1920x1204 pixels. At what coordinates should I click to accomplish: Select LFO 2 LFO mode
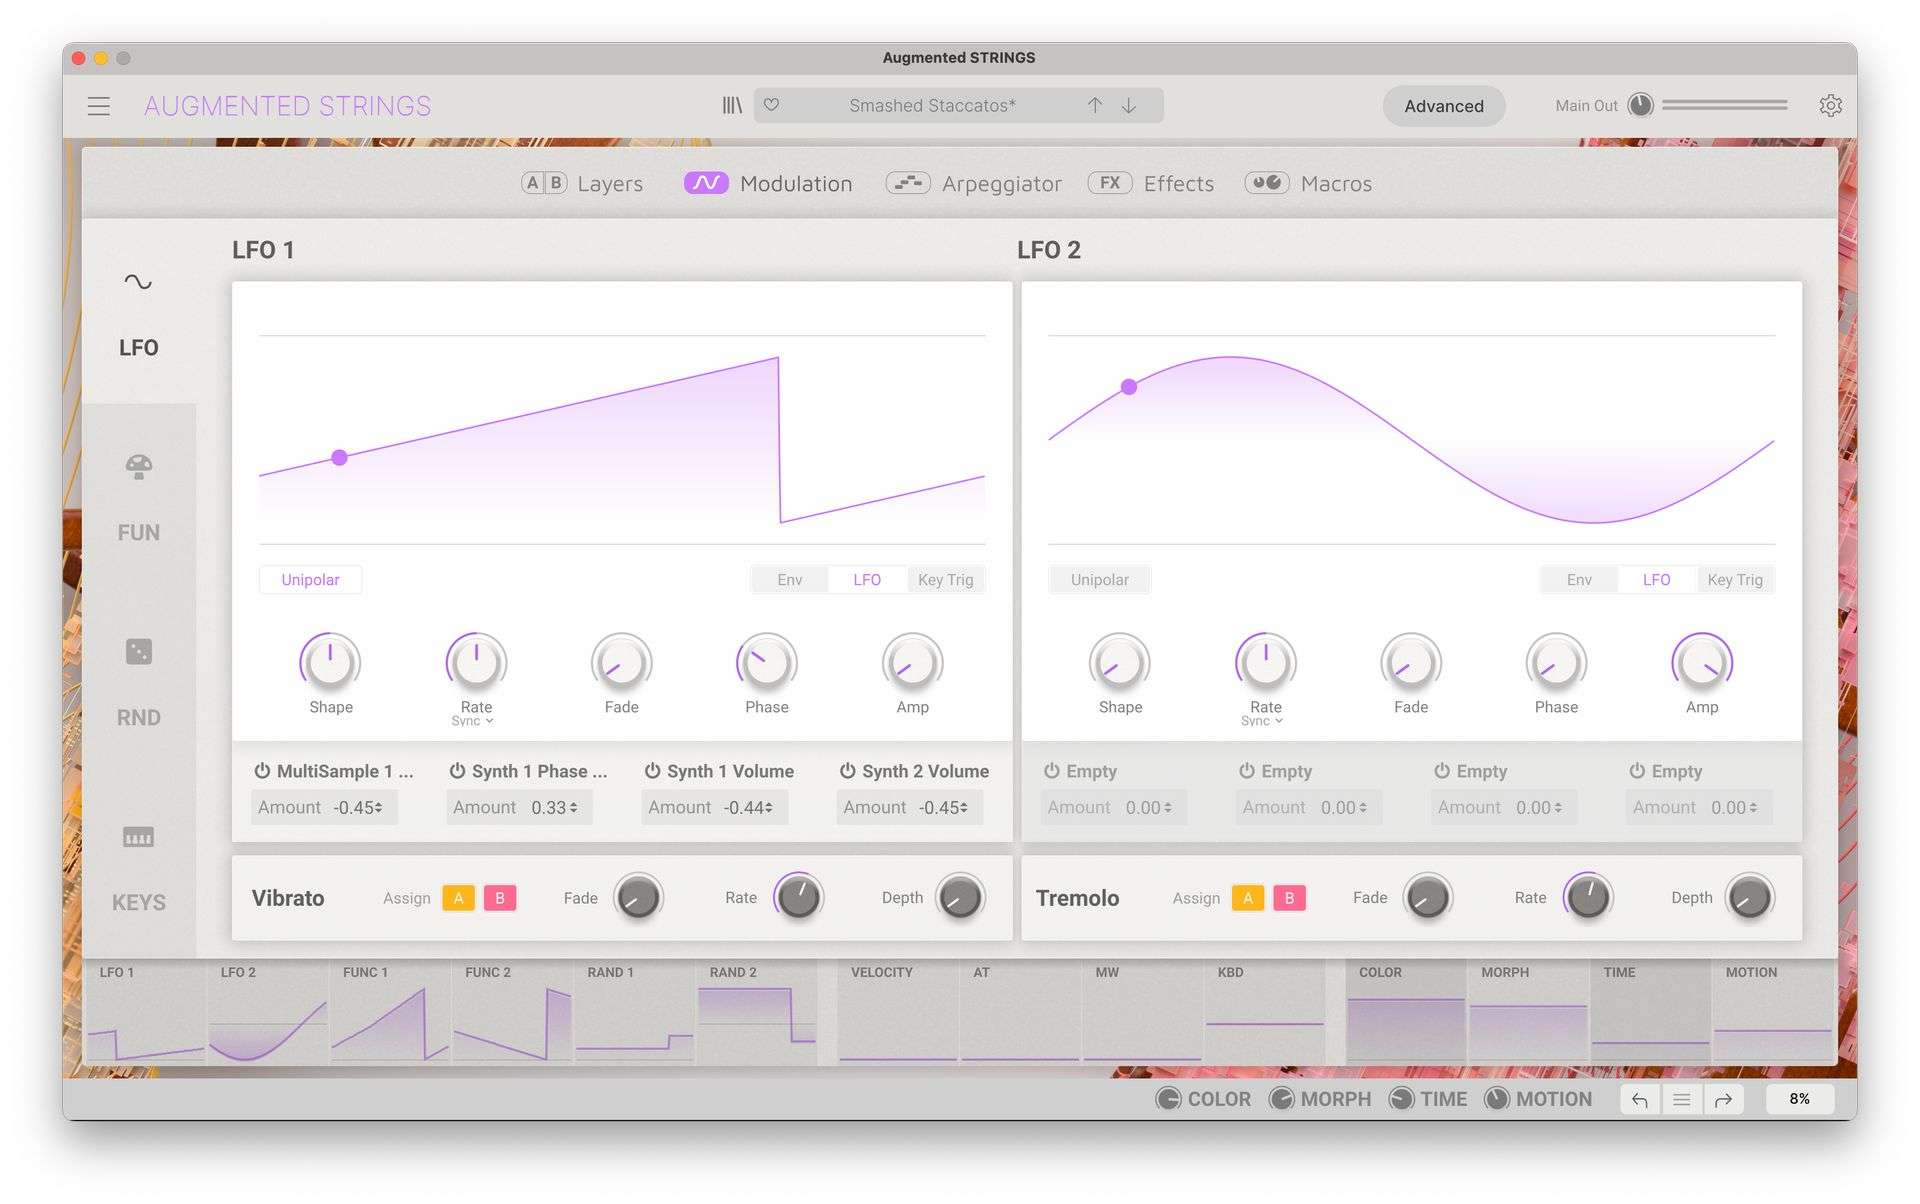(1656, 580)
